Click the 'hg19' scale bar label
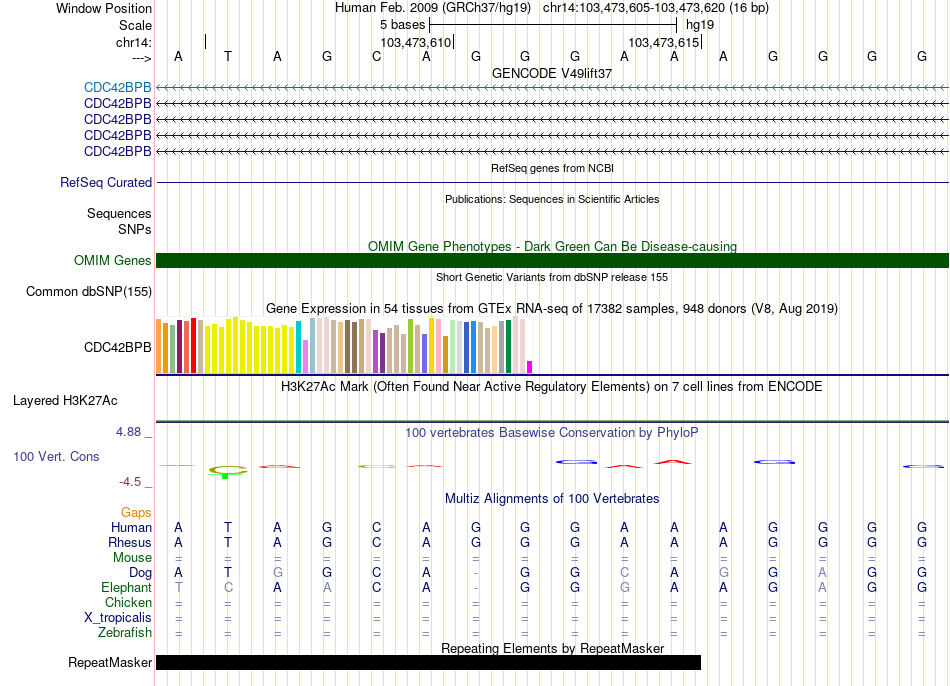This screenshot has width=950, height=686. point(700,25)
